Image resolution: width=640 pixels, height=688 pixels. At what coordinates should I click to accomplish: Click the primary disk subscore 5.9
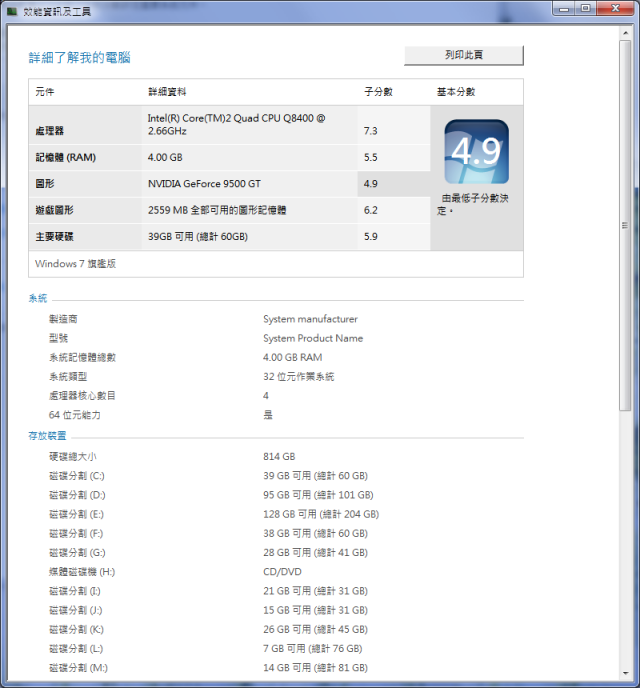pyautogui.click(x=370, y=236)
